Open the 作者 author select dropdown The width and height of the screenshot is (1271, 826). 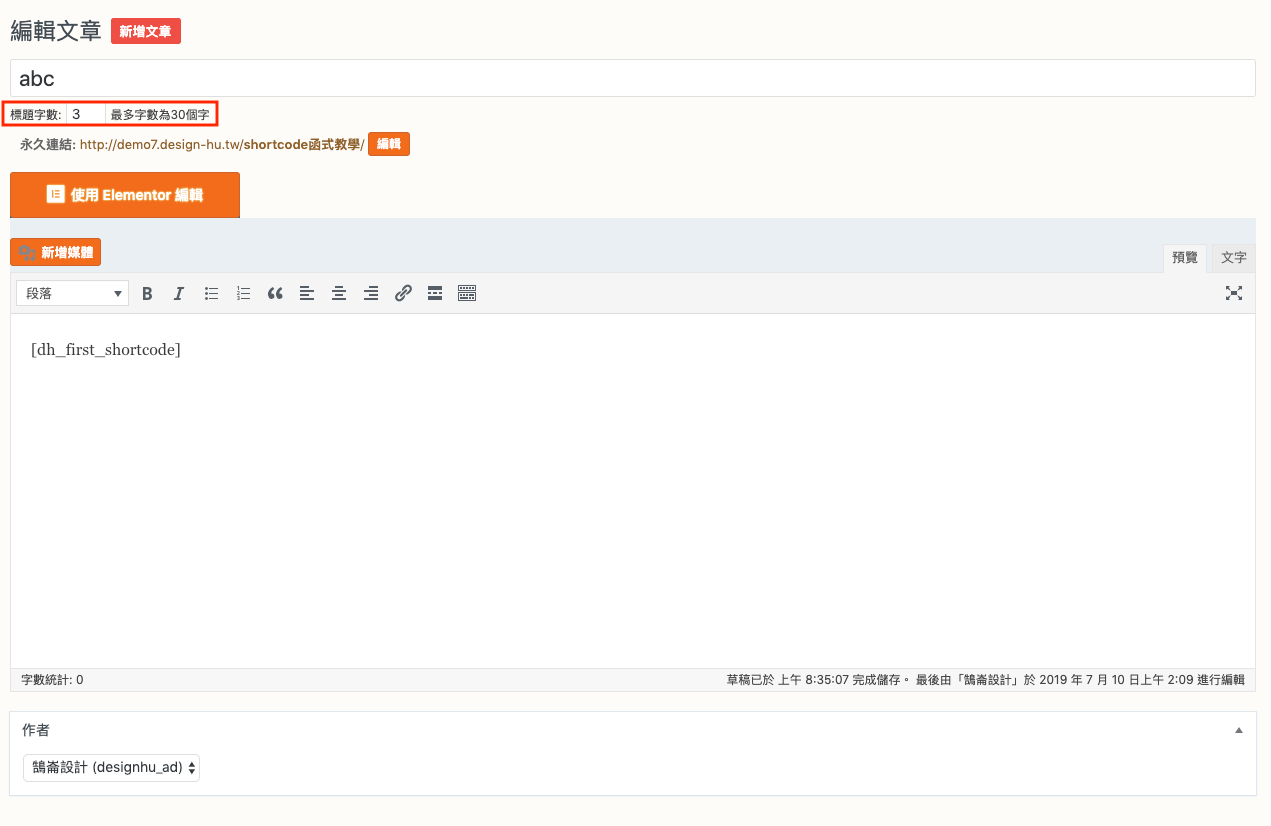pyautogui.click(x=111, y=768)
